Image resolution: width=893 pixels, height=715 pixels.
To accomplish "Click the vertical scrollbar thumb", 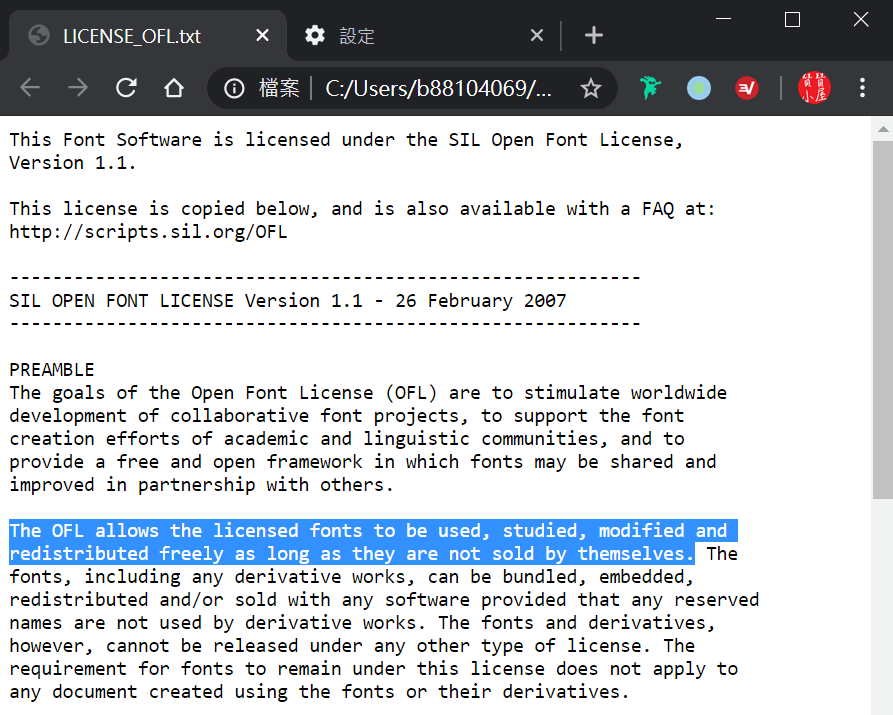I will [882, 319].
